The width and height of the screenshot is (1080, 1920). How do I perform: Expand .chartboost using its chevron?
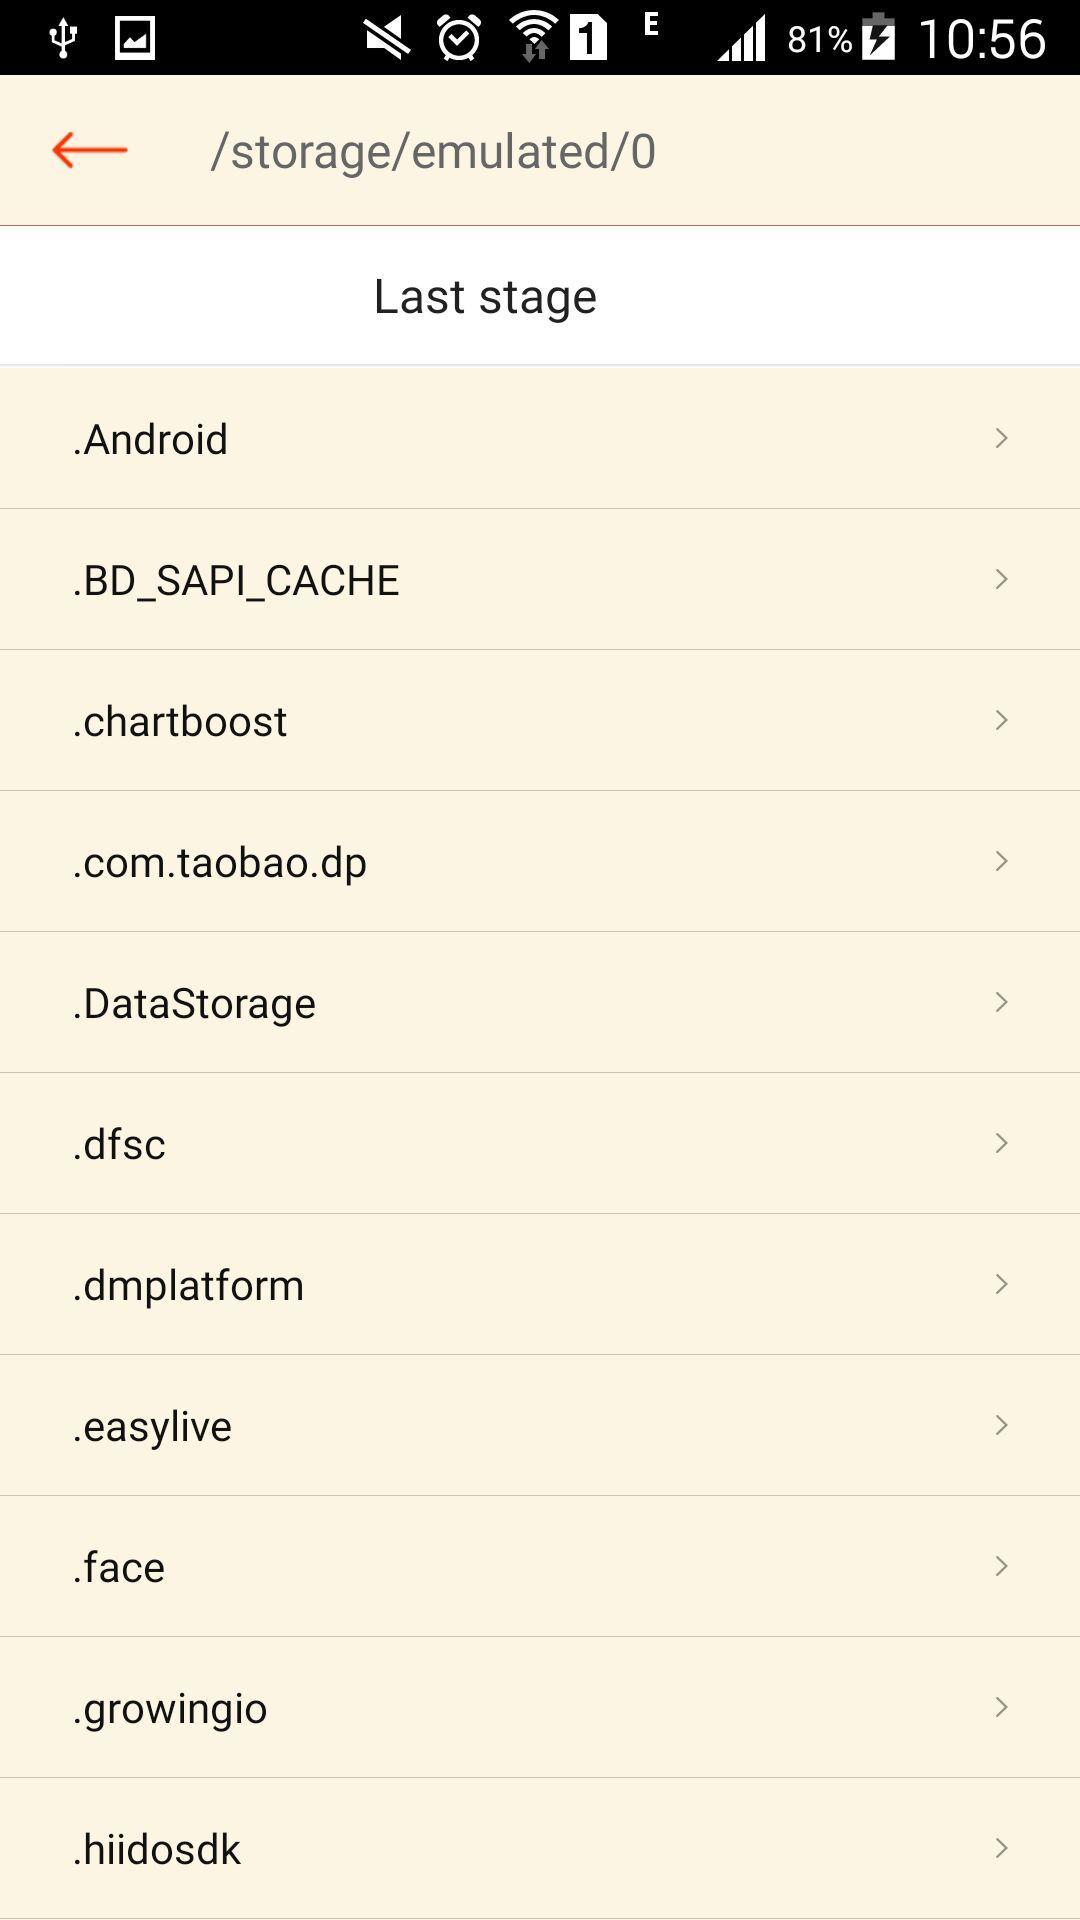(1001, 720)
